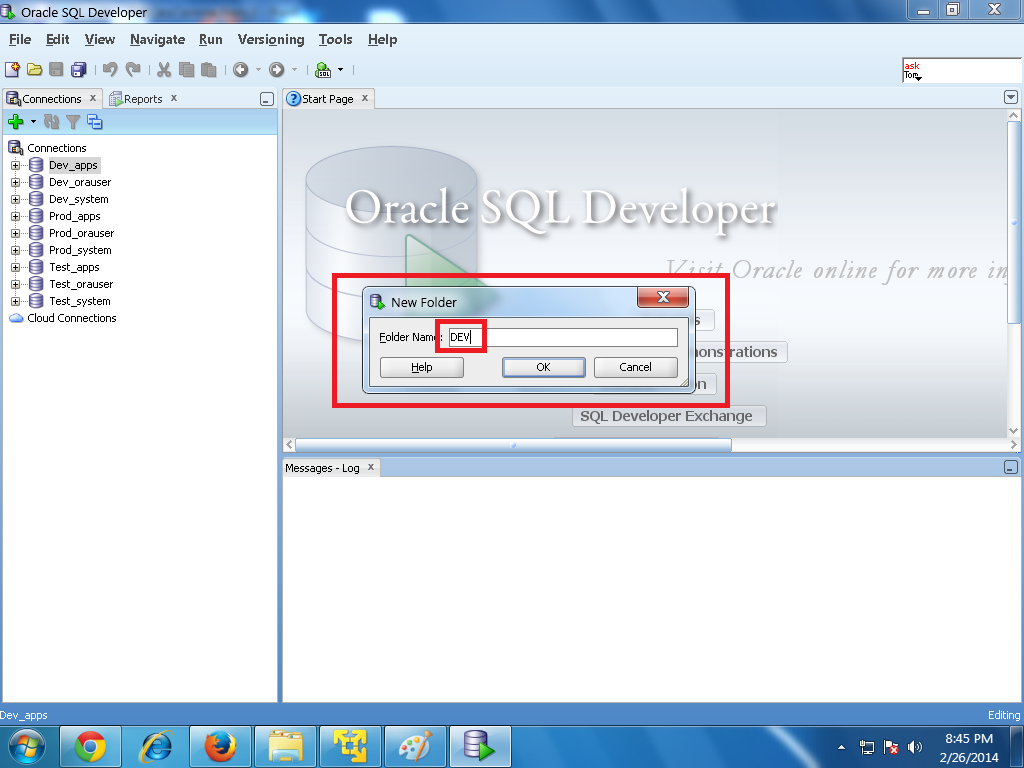Click the Folder Name input field
Image resolution: width=1024 pixels, height=768 pixels.
point(563,337)
